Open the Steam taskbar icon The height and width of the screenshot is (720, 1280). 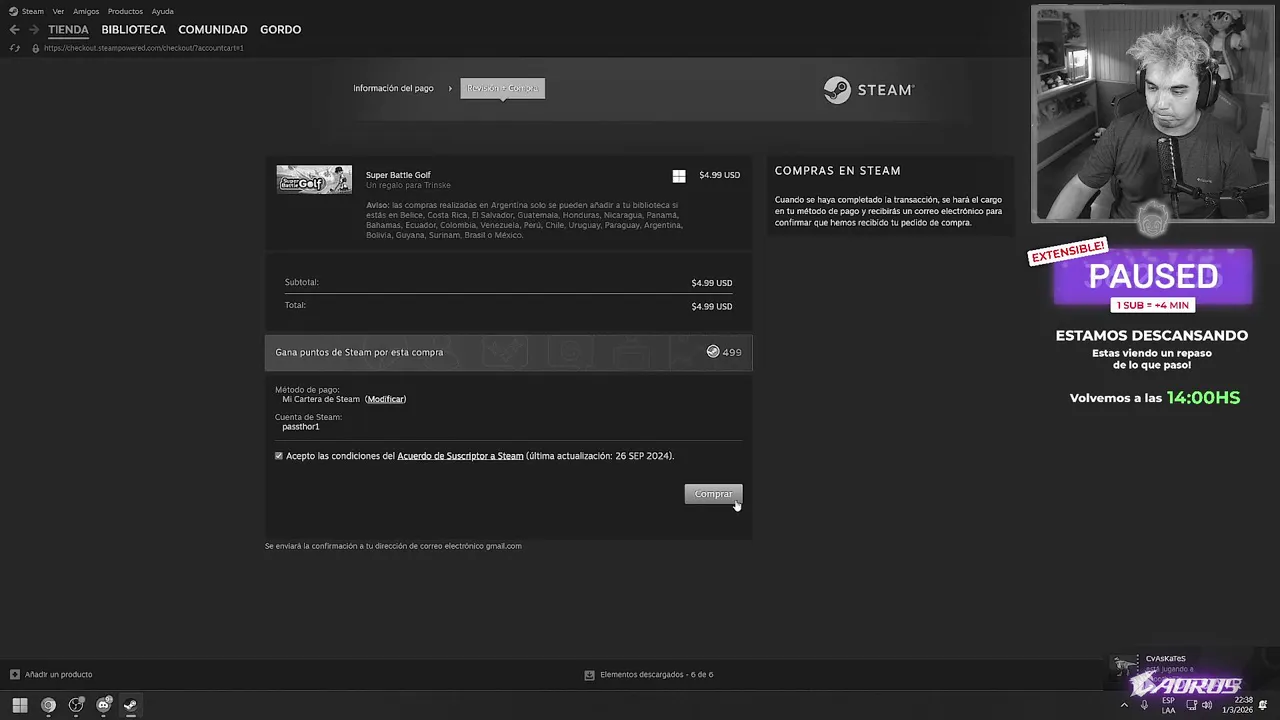click(130, 705)
